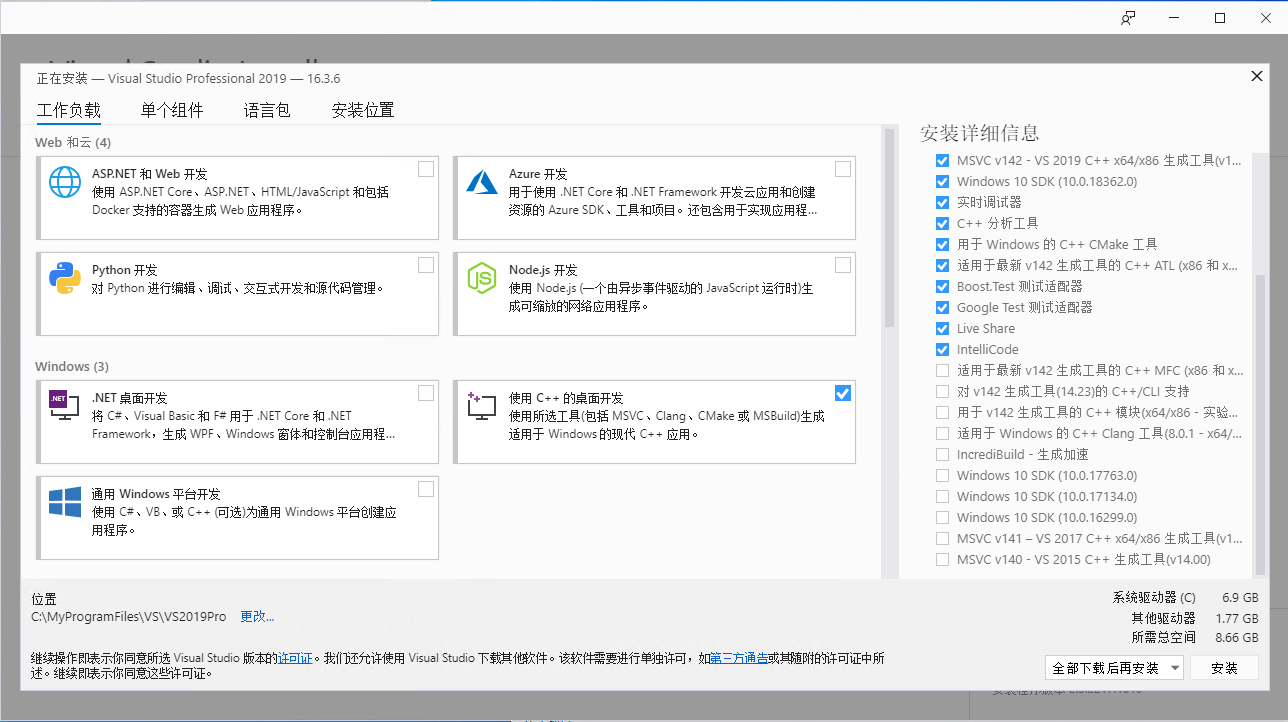Uncheck Google Test 测试适配器
The width and height of the screenshot is (1288, 722).
coord(942,307)
